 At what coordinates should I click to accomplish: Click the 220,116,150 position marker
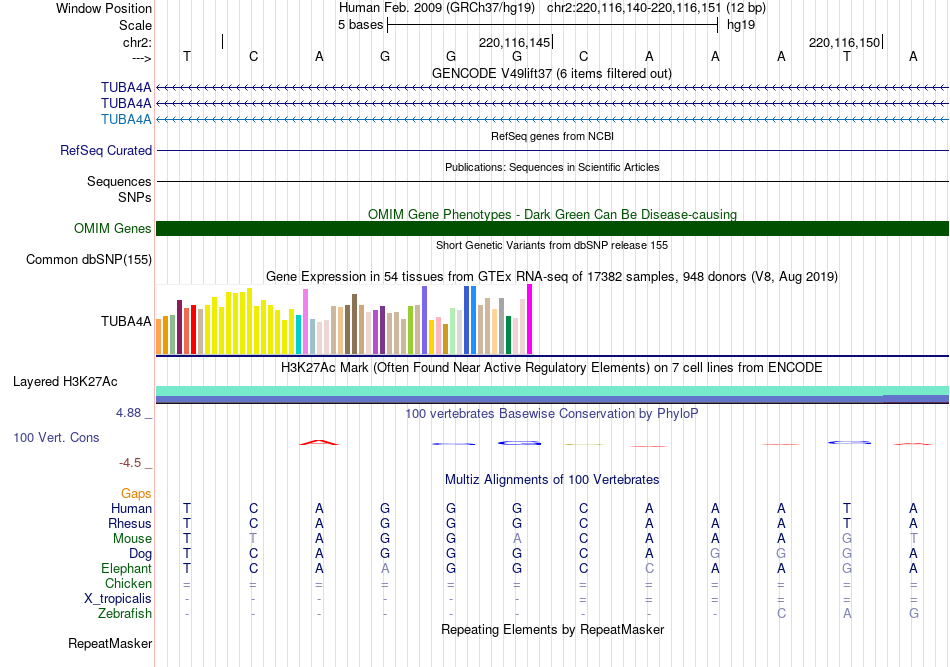click(844, 42)
